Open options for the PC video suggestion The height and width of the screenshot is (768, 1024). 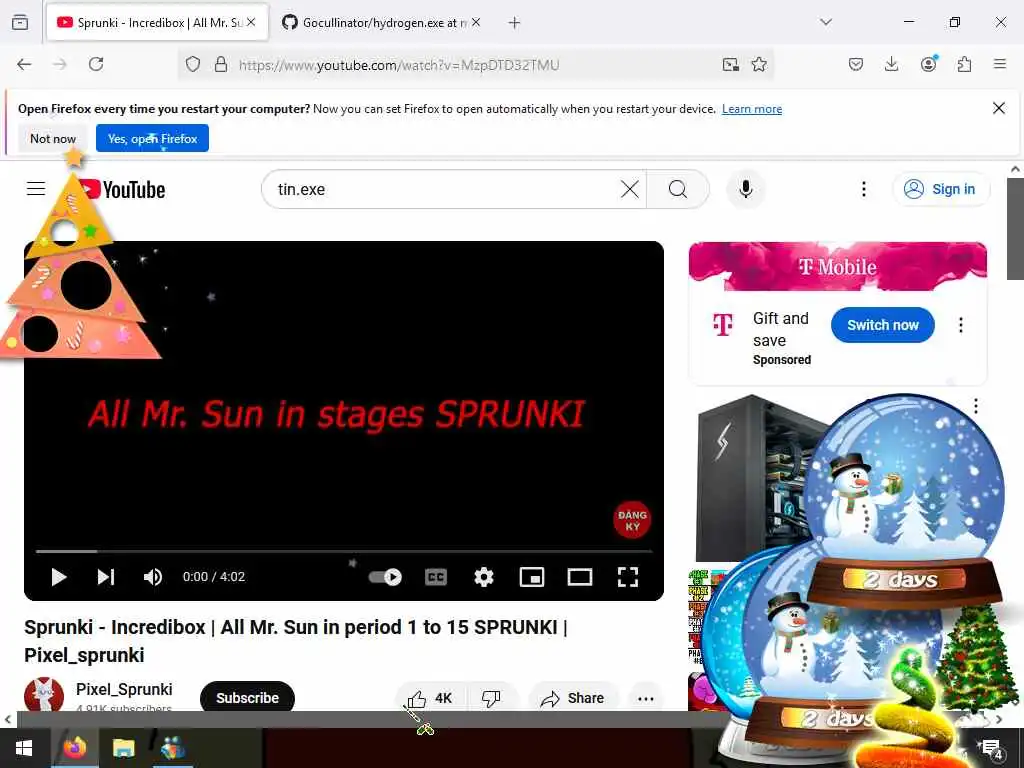[976, 406]
